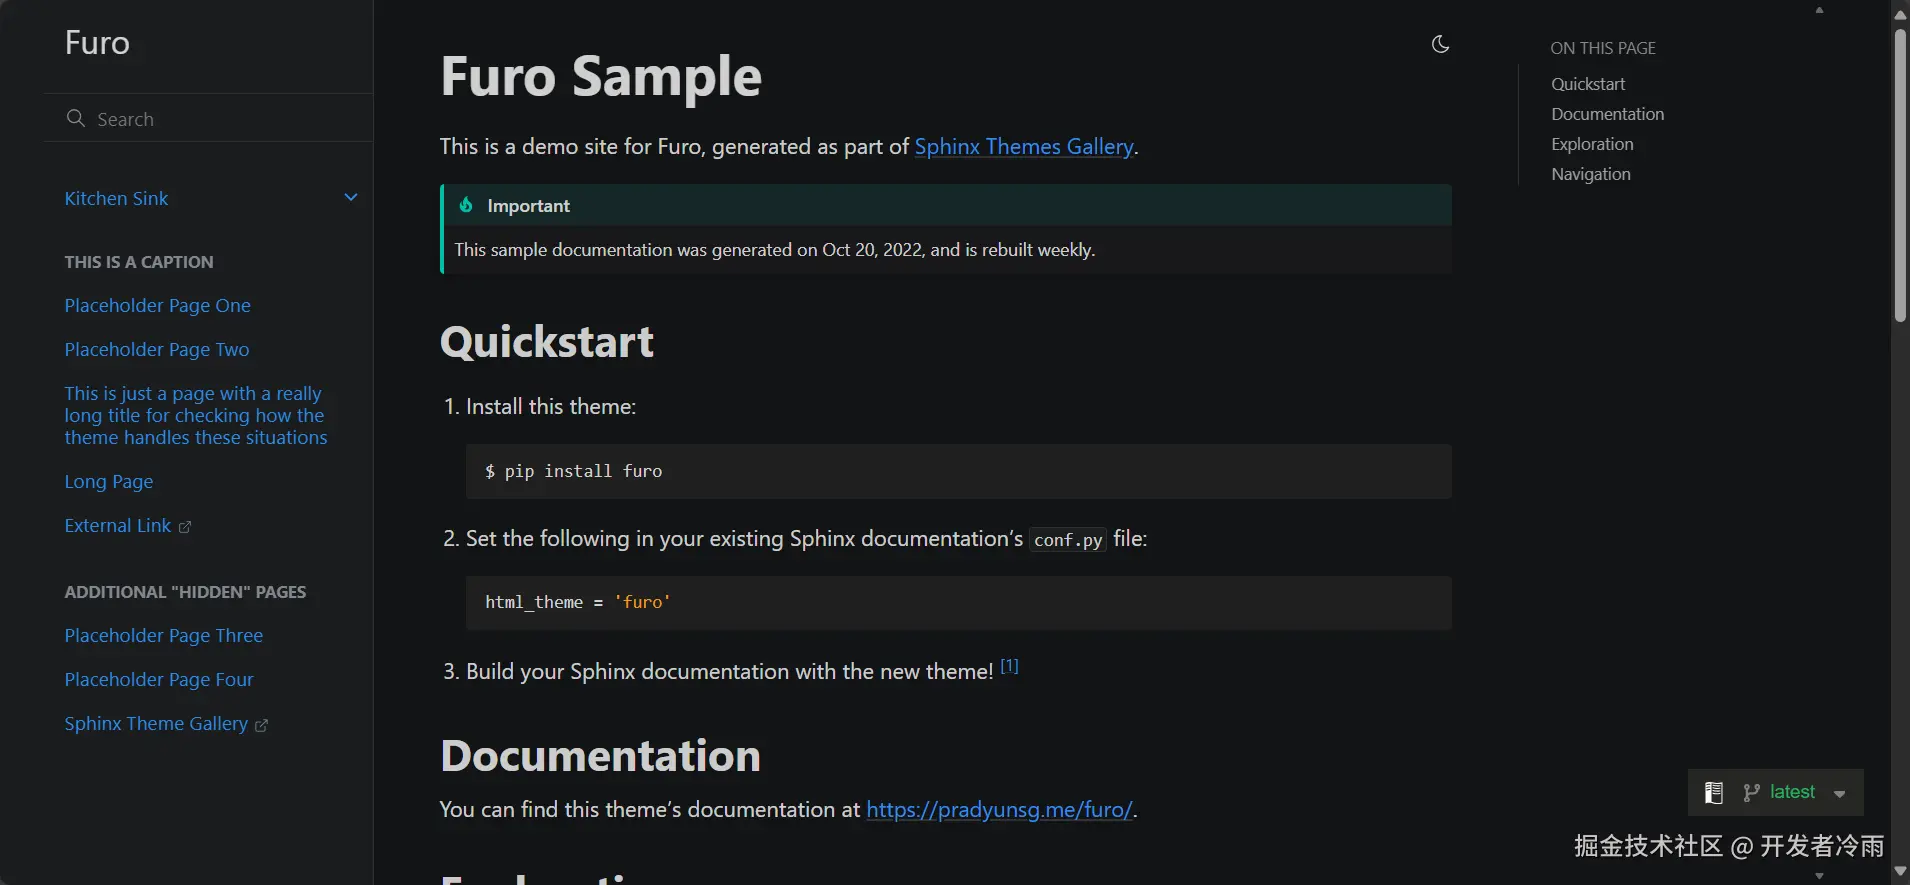The width and height of the screenshot is (1910, 885).
Task: Click the search magnifier icon
Action: pyautogui.click(x=75, y=118)
